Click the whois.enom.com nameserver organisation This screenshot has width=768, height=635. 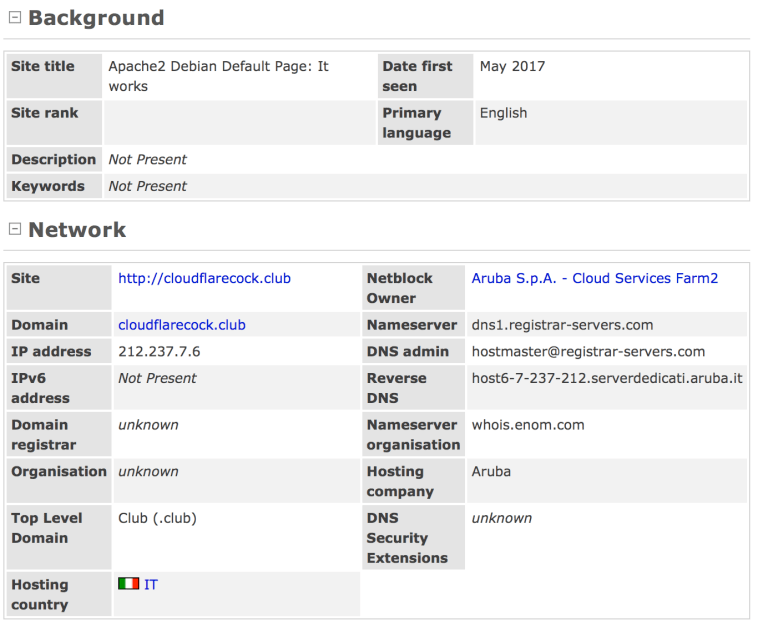[x=528, y=425]
